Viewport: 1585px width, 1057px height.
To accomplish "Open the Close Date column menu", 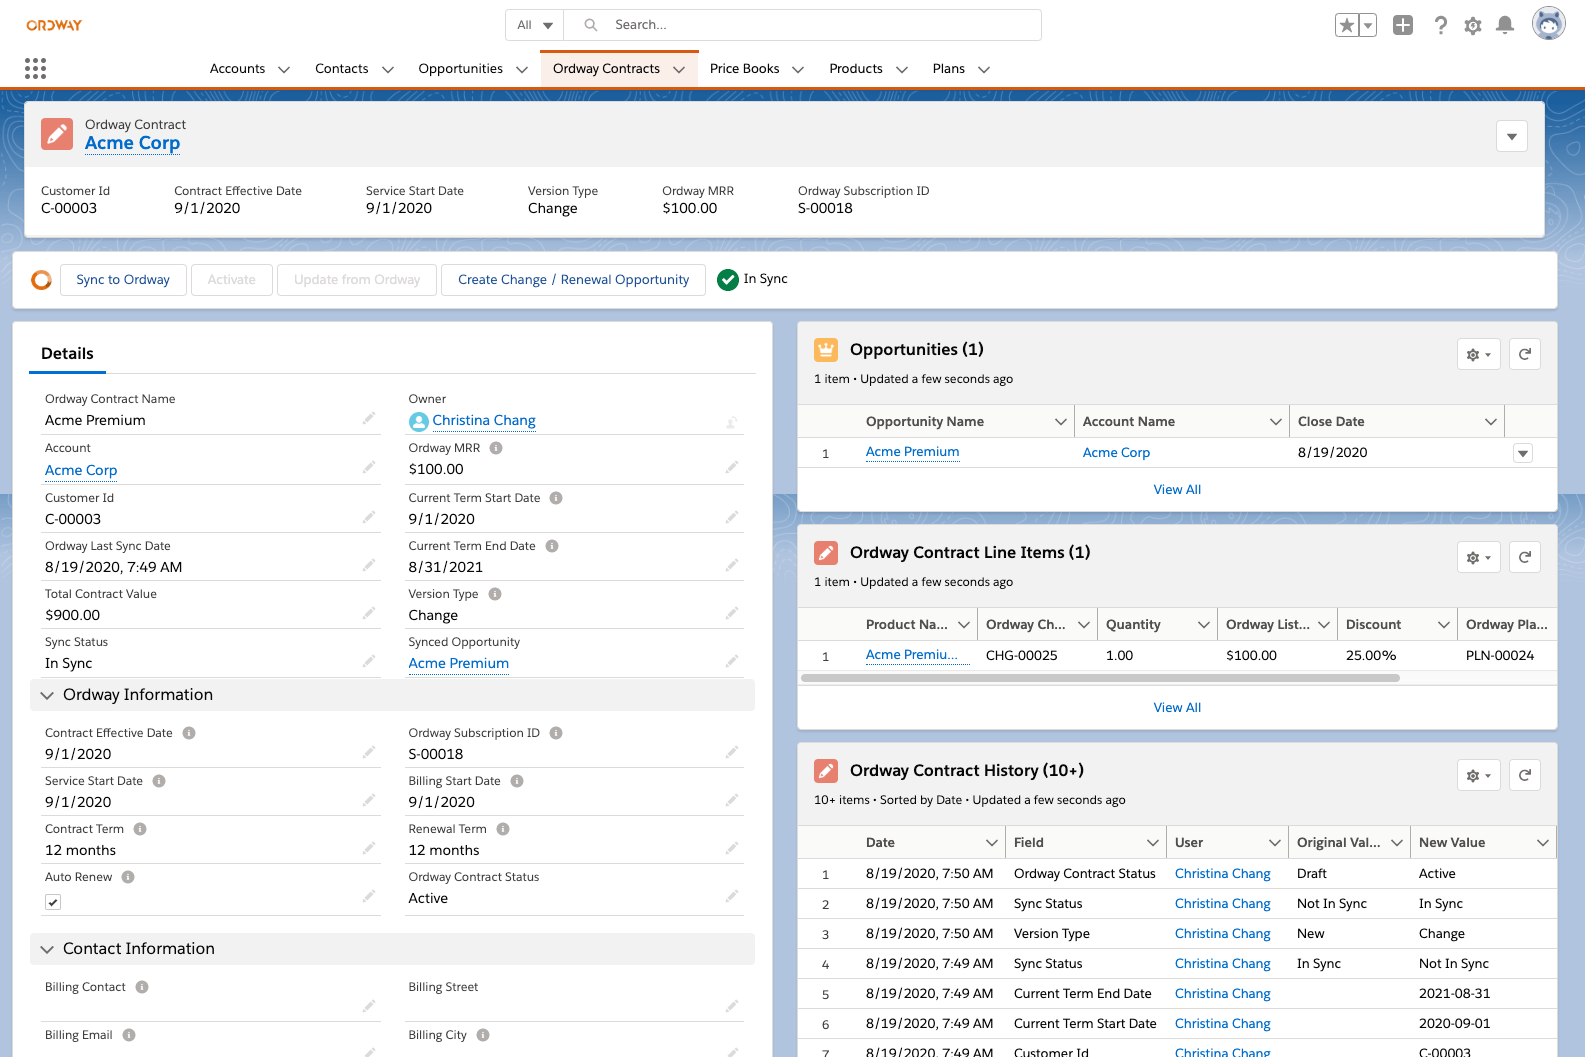I will (1490, 422).
